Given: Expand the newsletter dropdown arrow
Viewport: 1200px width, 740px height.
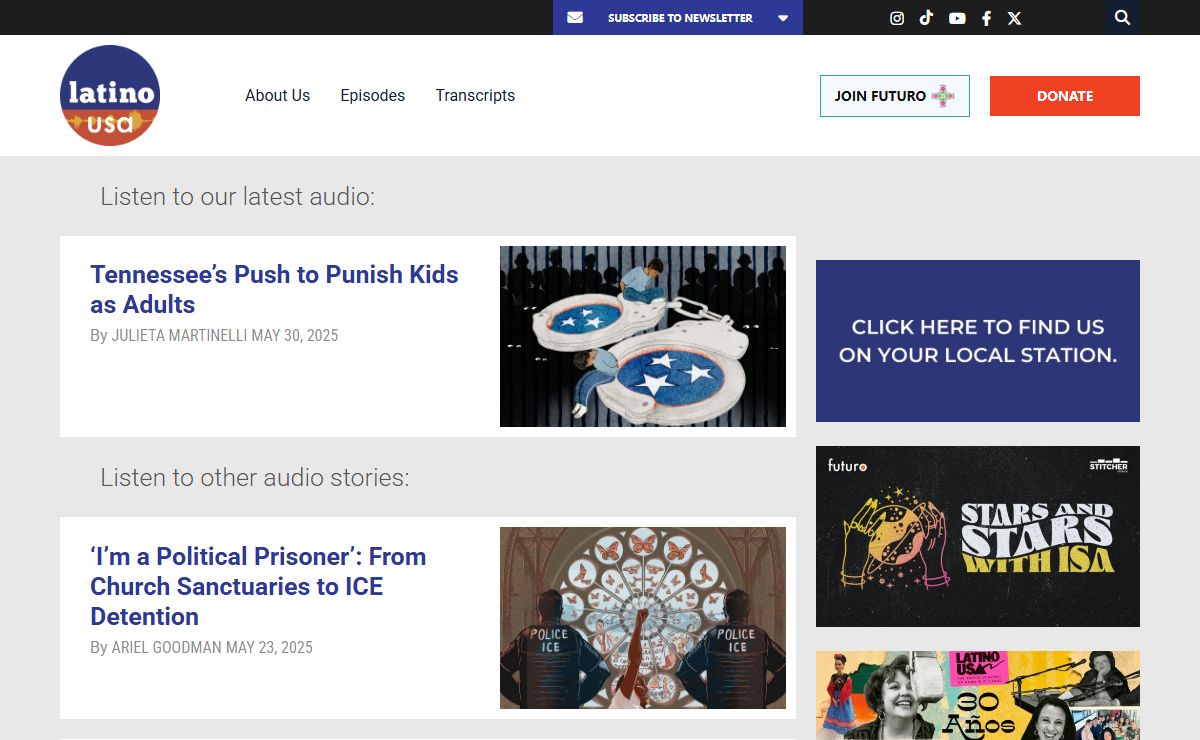Looking at the screenshot, I should 783,18.
